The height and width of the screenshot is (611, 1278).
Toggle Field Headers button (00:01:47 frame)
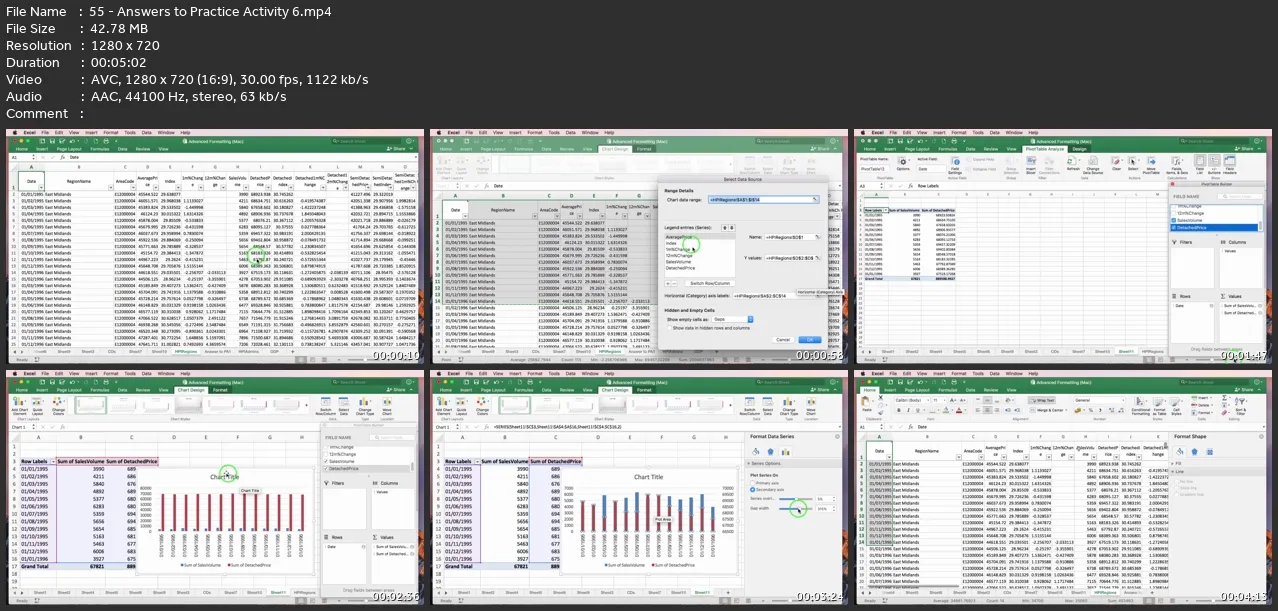pyautogui.click(x=1229, y=162)
